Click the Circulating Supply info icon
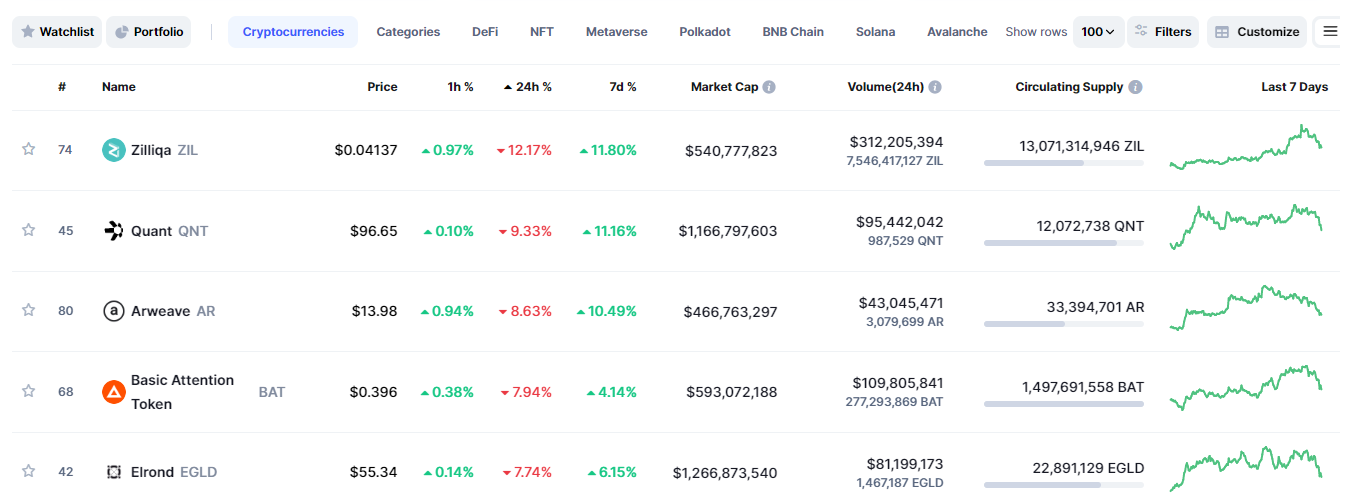This screenshot has width=1349, height=496. tap(1135, 87)
